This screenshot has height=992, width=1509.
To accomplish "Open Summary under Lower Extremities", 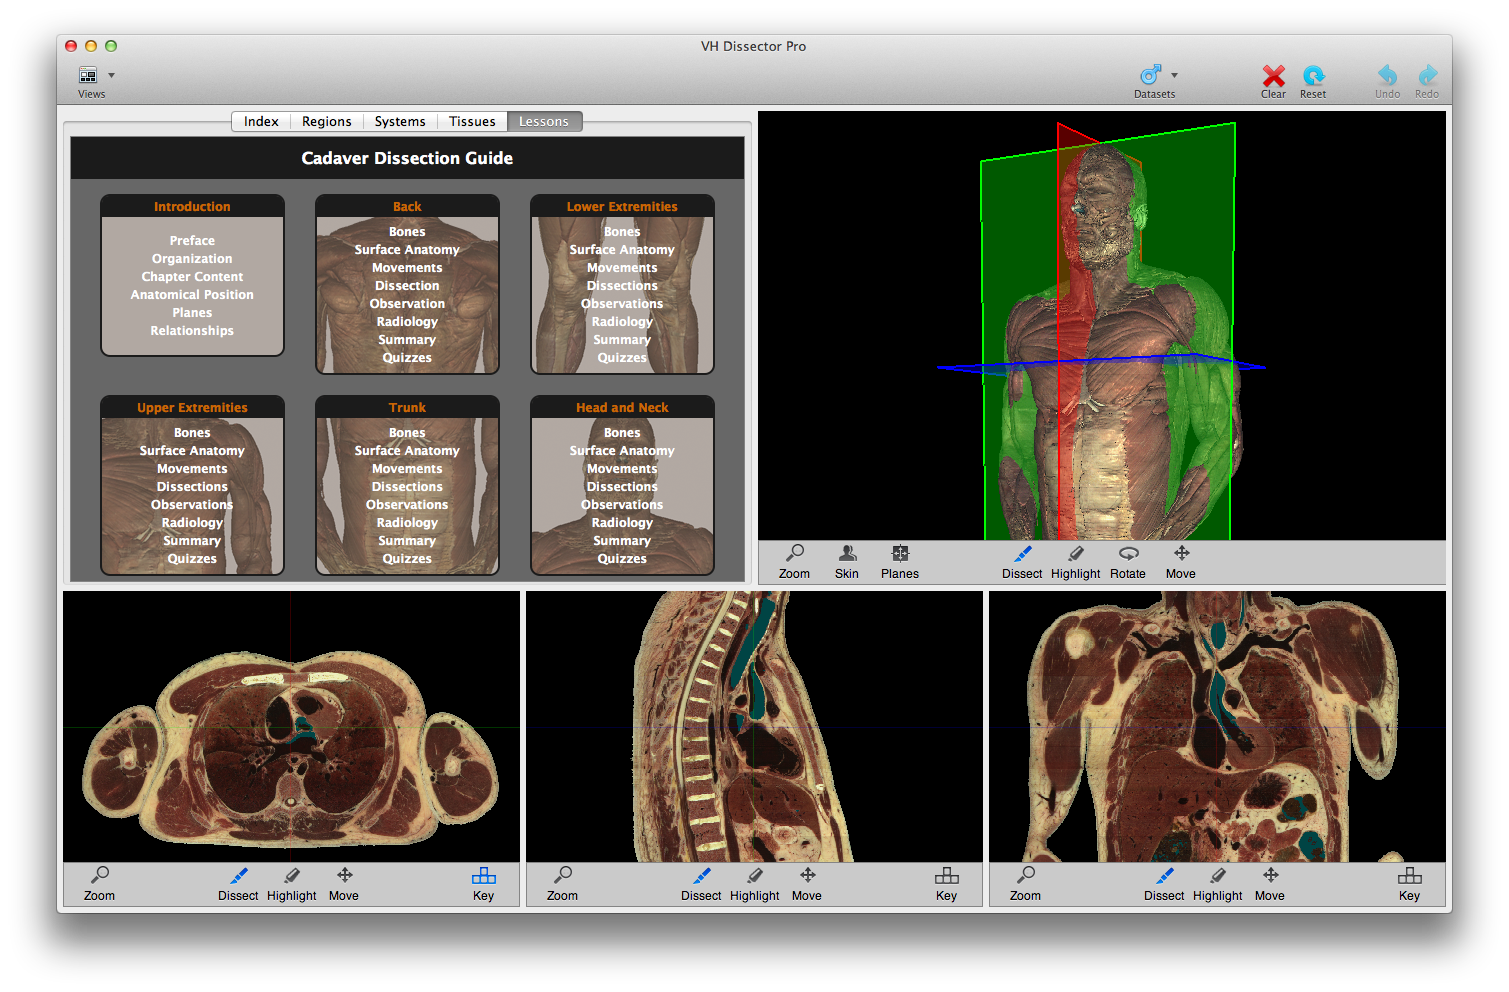I will pos(622,340).
